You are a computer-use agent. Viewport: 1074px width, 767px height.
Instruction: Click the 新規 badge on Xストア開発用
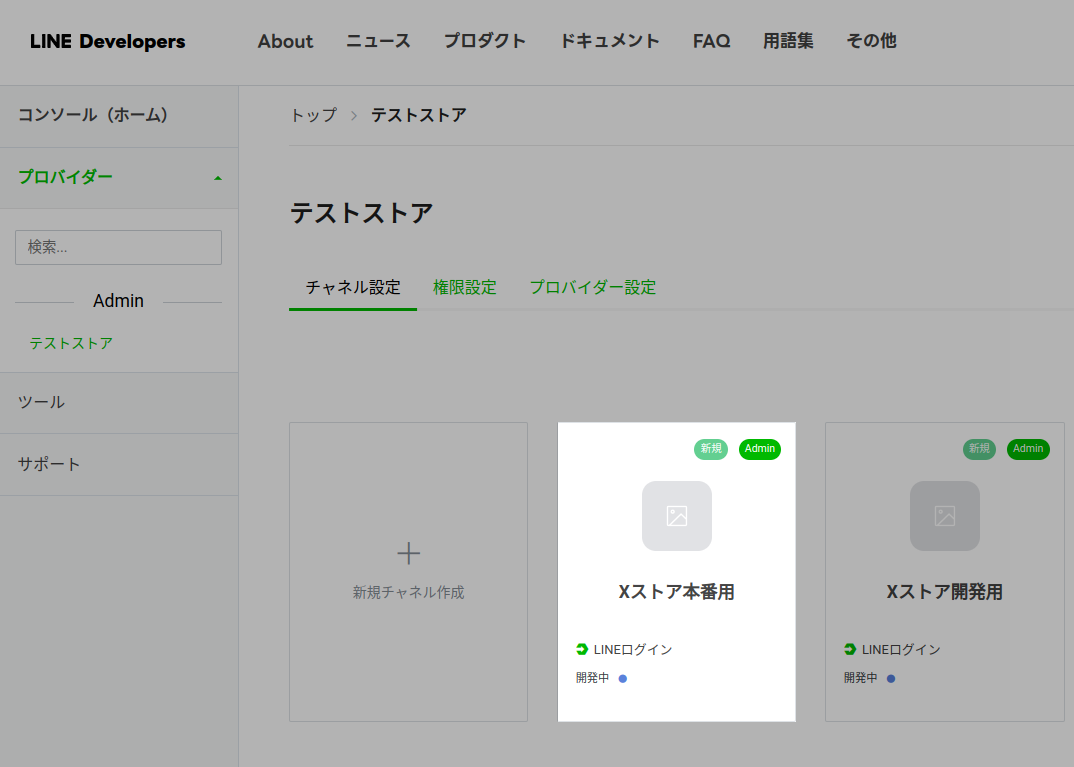[979, 449]
